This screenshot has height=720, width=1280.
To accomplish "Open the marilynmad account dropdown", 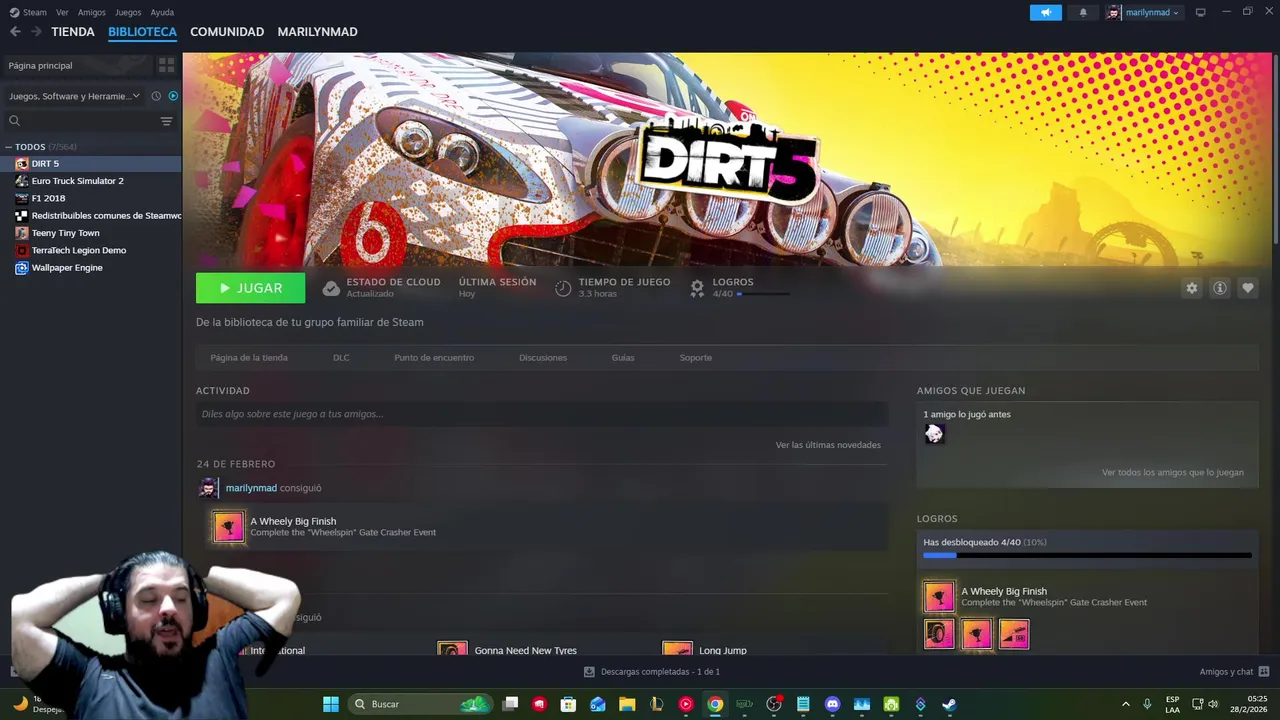I will point(1143,12).
